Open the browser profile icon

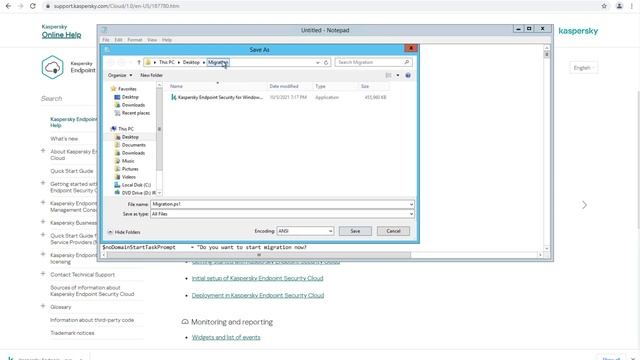click(x=619, y=6)
